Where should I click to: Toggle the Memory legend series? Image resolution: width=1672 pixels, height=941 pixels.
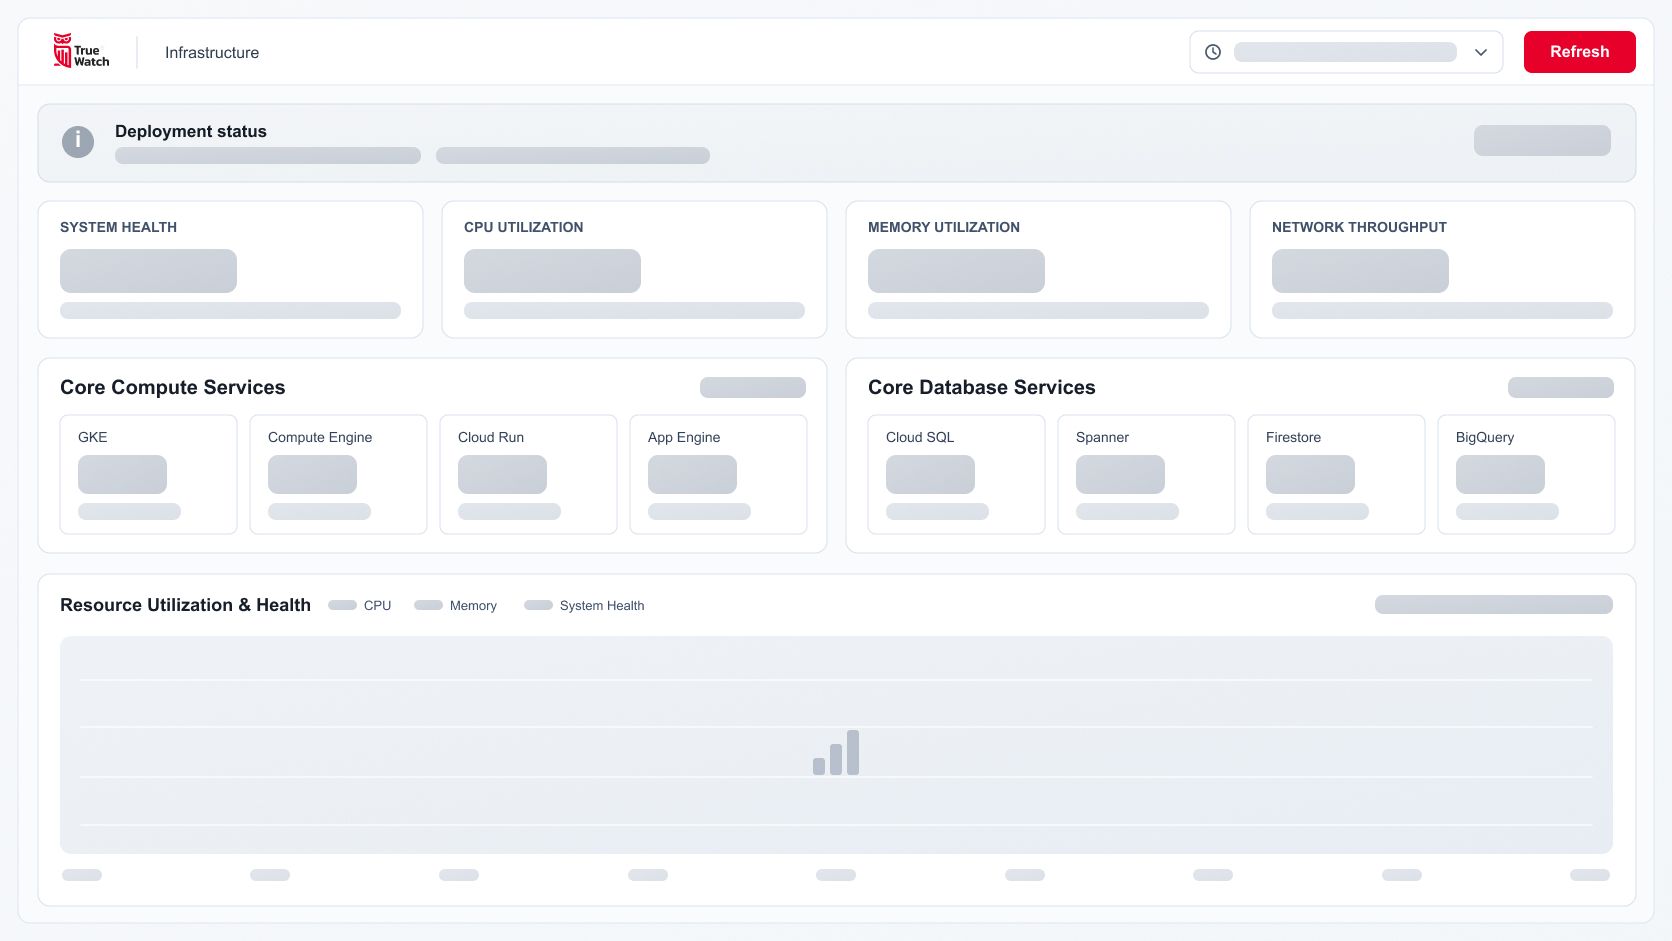[x=456, y=605]
